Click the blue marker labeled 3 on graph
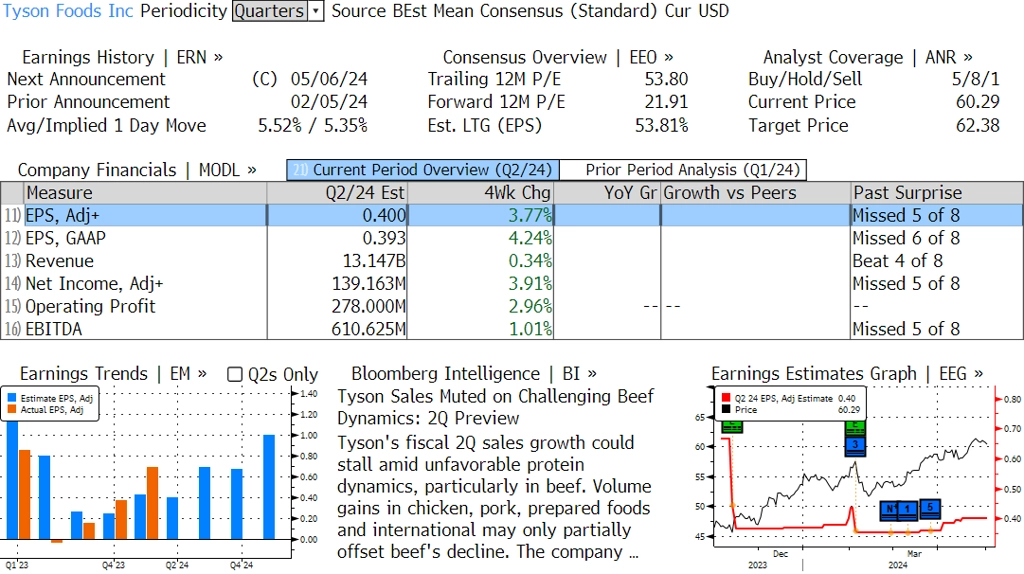Viewport: 1024px width, 574px height. [855, 446]
